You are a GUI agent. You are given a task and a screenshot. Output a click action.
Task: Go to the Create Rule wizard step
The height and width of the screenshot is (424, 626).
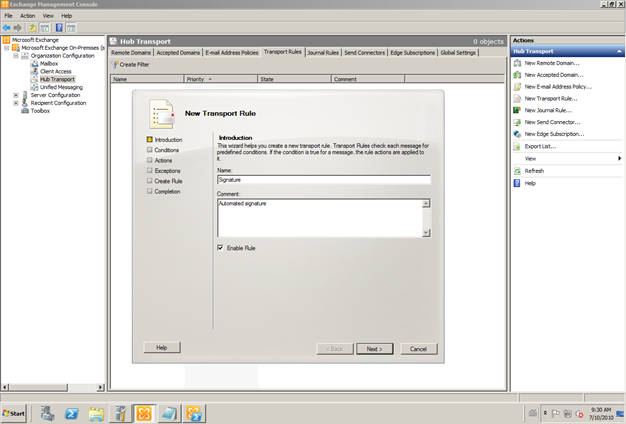point(168,181)
